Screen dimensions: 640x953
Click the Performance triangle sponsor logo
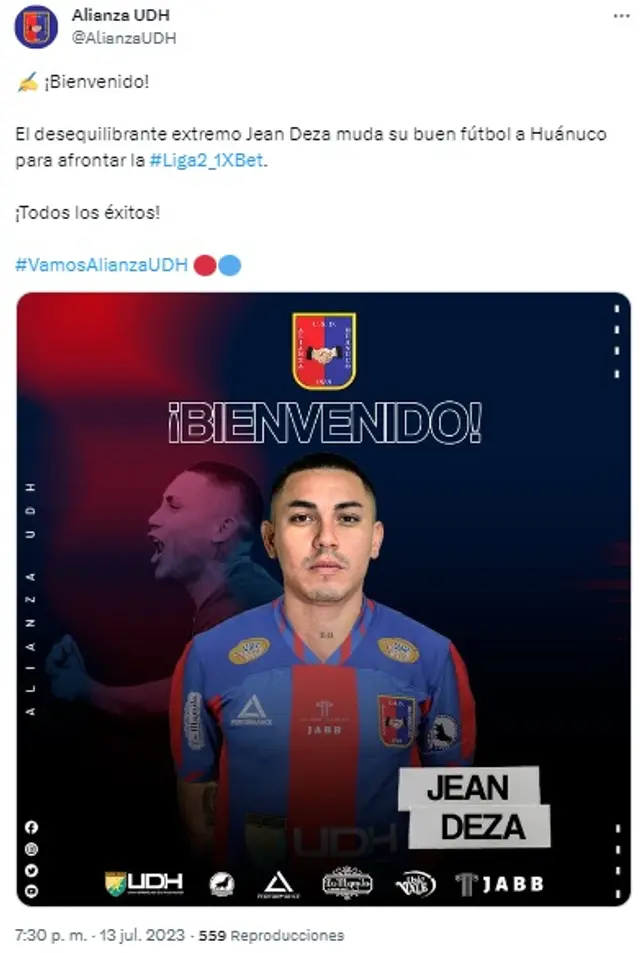[x=278, y=884]
